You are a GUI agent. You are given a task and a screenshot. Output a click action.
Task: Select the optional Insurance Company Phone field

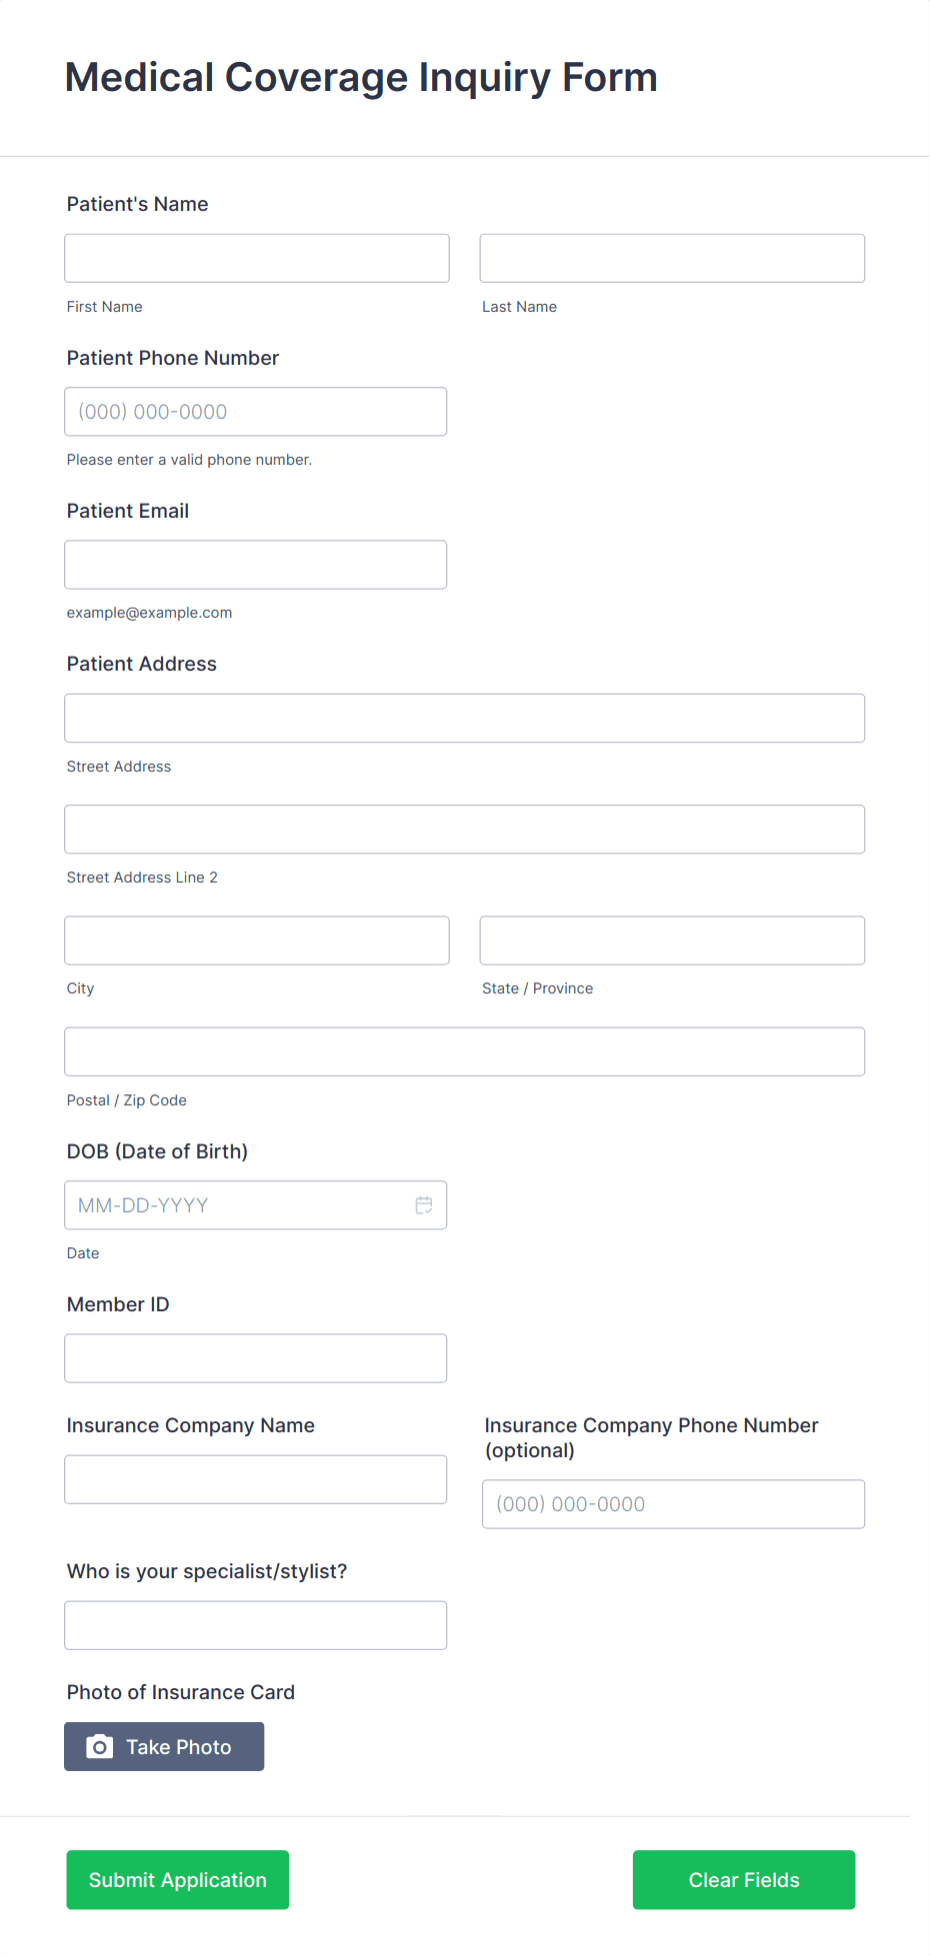point(673,1503)
